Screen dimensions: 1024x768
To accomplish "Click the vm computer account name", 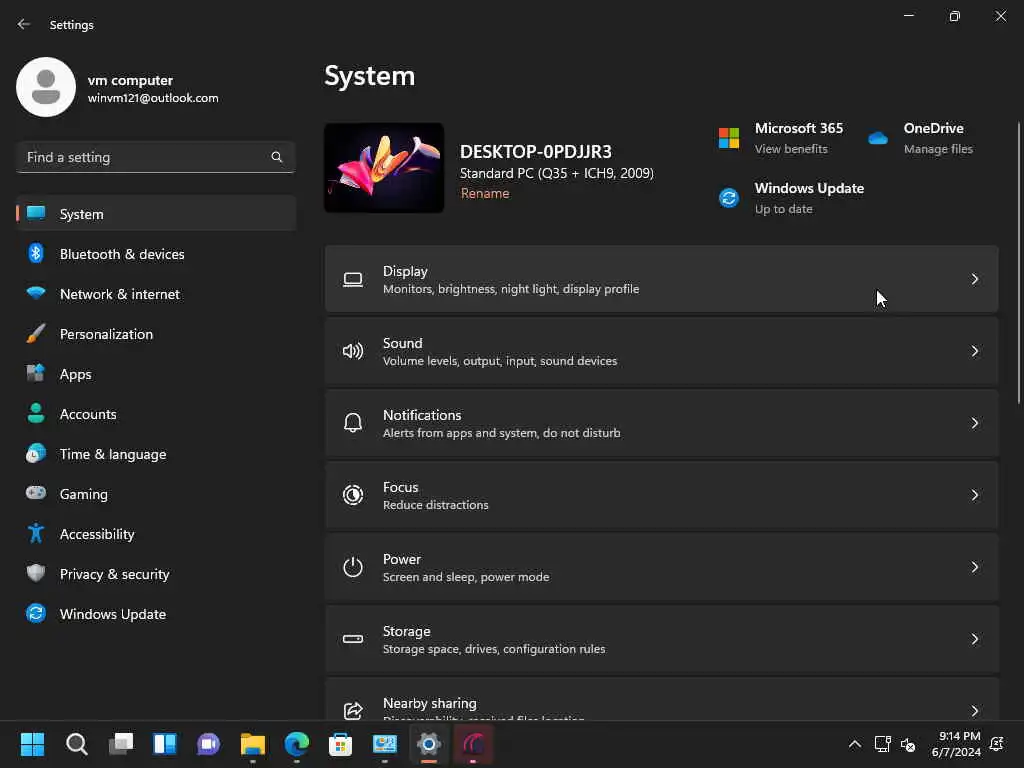I will click(x=130, y=80).
